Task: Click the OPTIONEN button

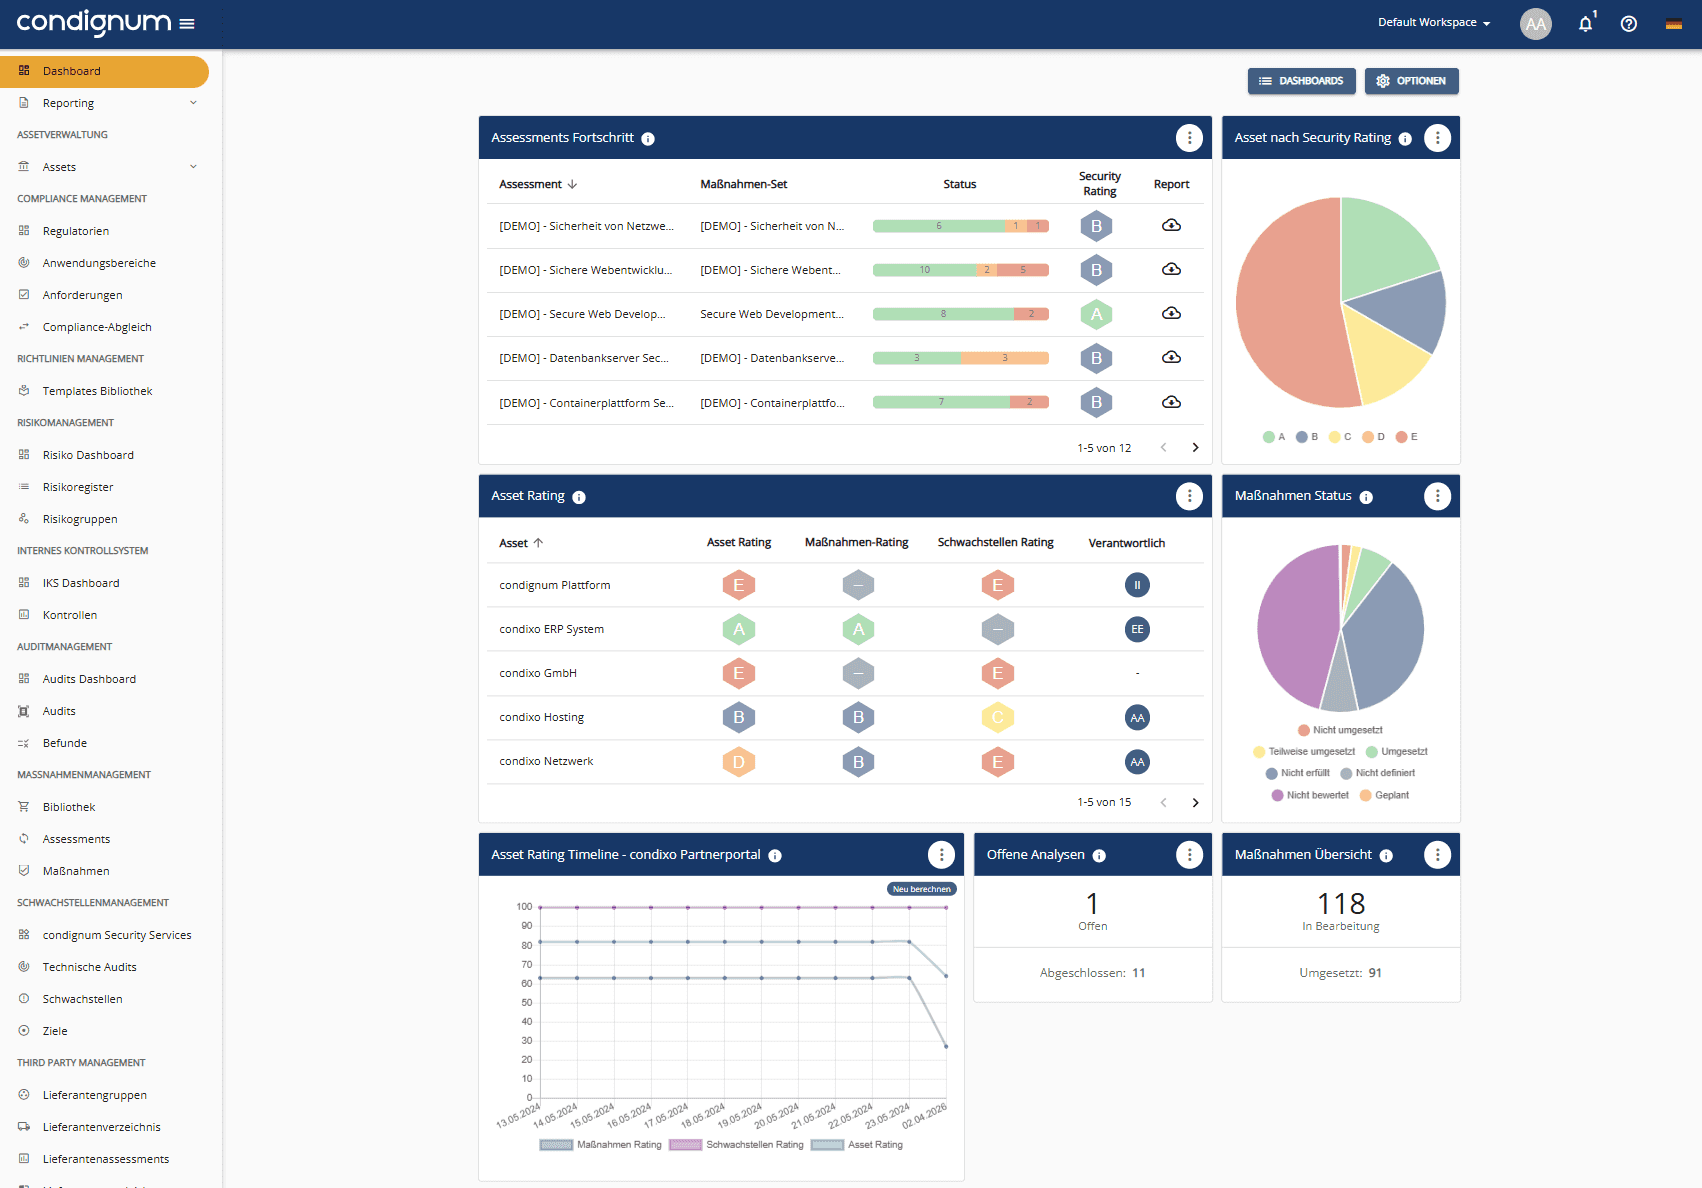Action: [1411, 81]
